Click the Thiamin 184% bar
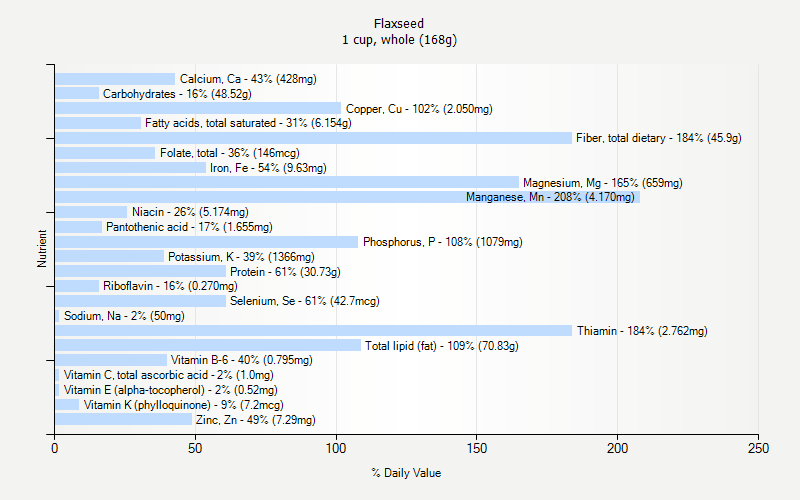The width and height of the screenshot is (800, 500). click(x=313, y=331)
